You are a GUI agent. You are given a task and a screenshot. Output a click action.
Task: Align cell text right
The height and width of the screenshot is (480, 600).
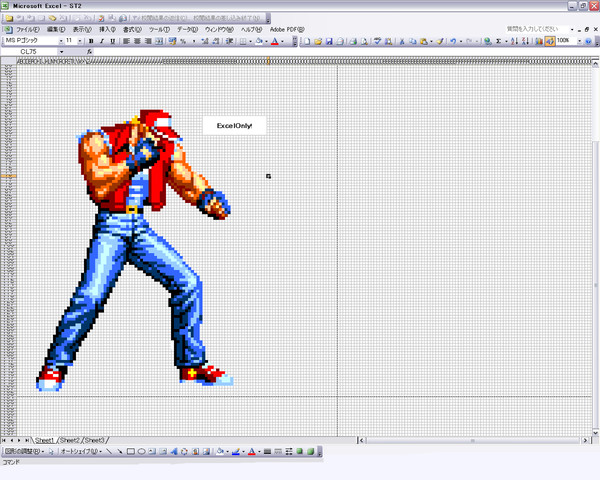[x=148, y=41]
